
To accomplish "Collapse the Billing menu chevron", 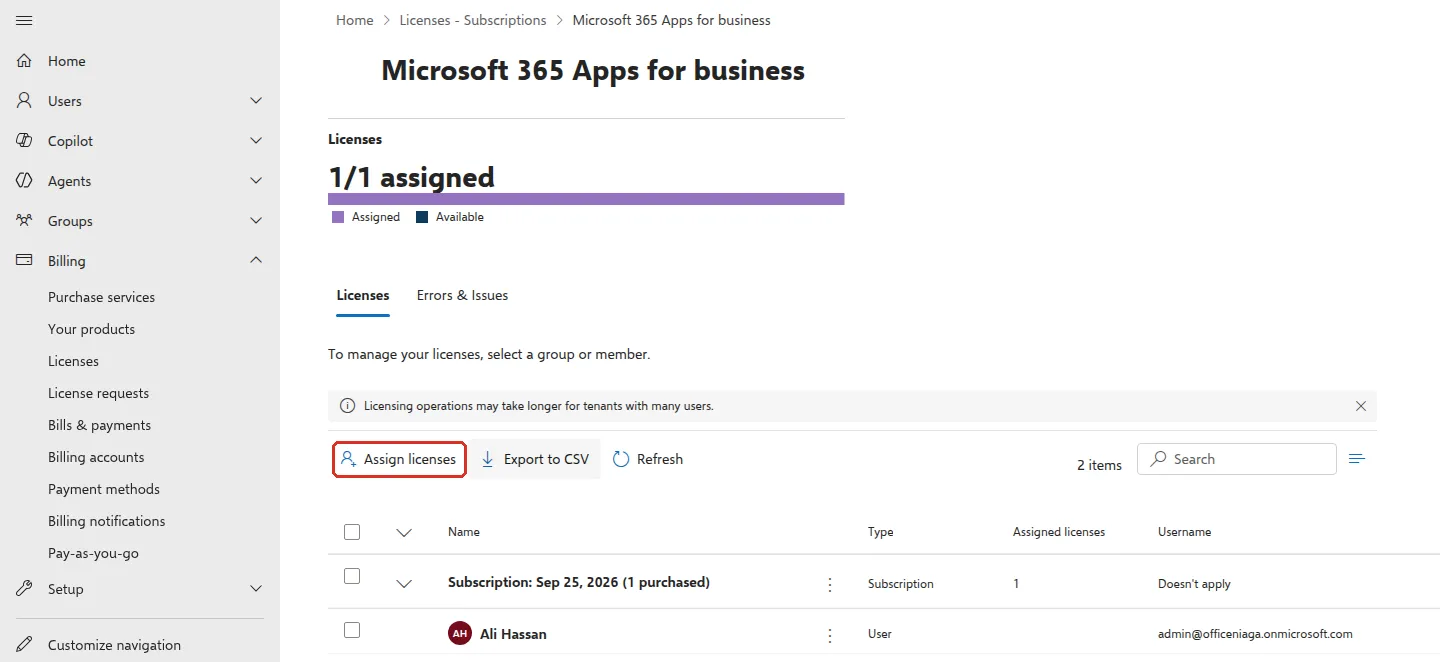I will coord(256,261).
